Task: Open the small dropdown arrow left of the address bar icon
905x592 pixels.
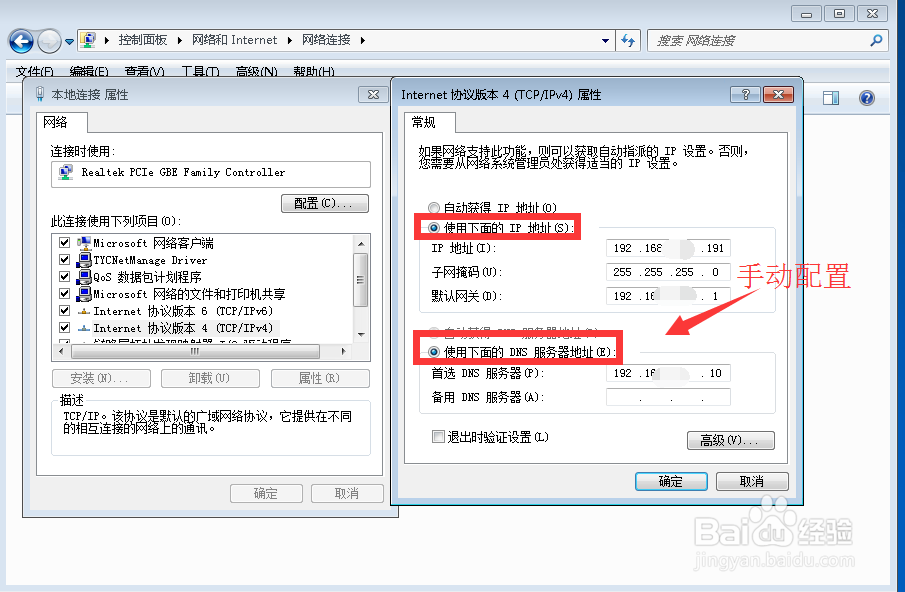Action: [68, 41]
